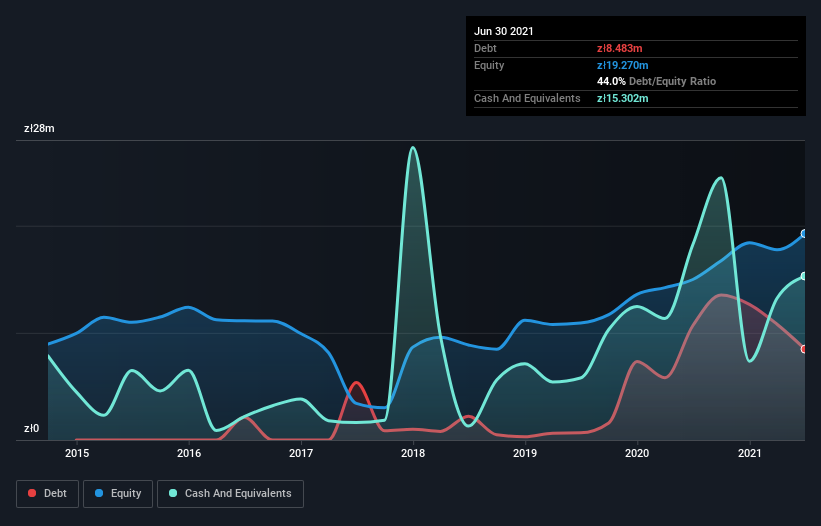
Task: Click the blue Equity end-point marker
Action: tap(804, 233)
